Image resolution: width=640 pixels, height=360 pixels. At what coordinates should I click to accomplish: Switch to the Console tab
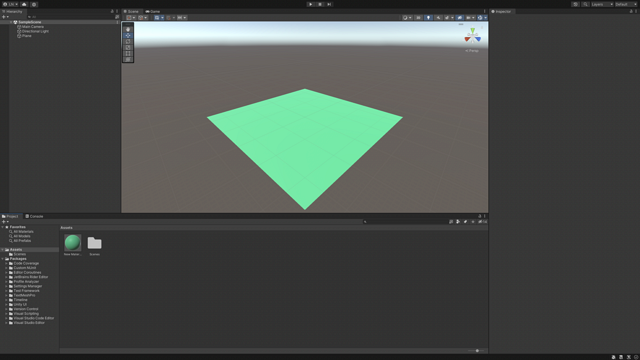pos(34,216)
